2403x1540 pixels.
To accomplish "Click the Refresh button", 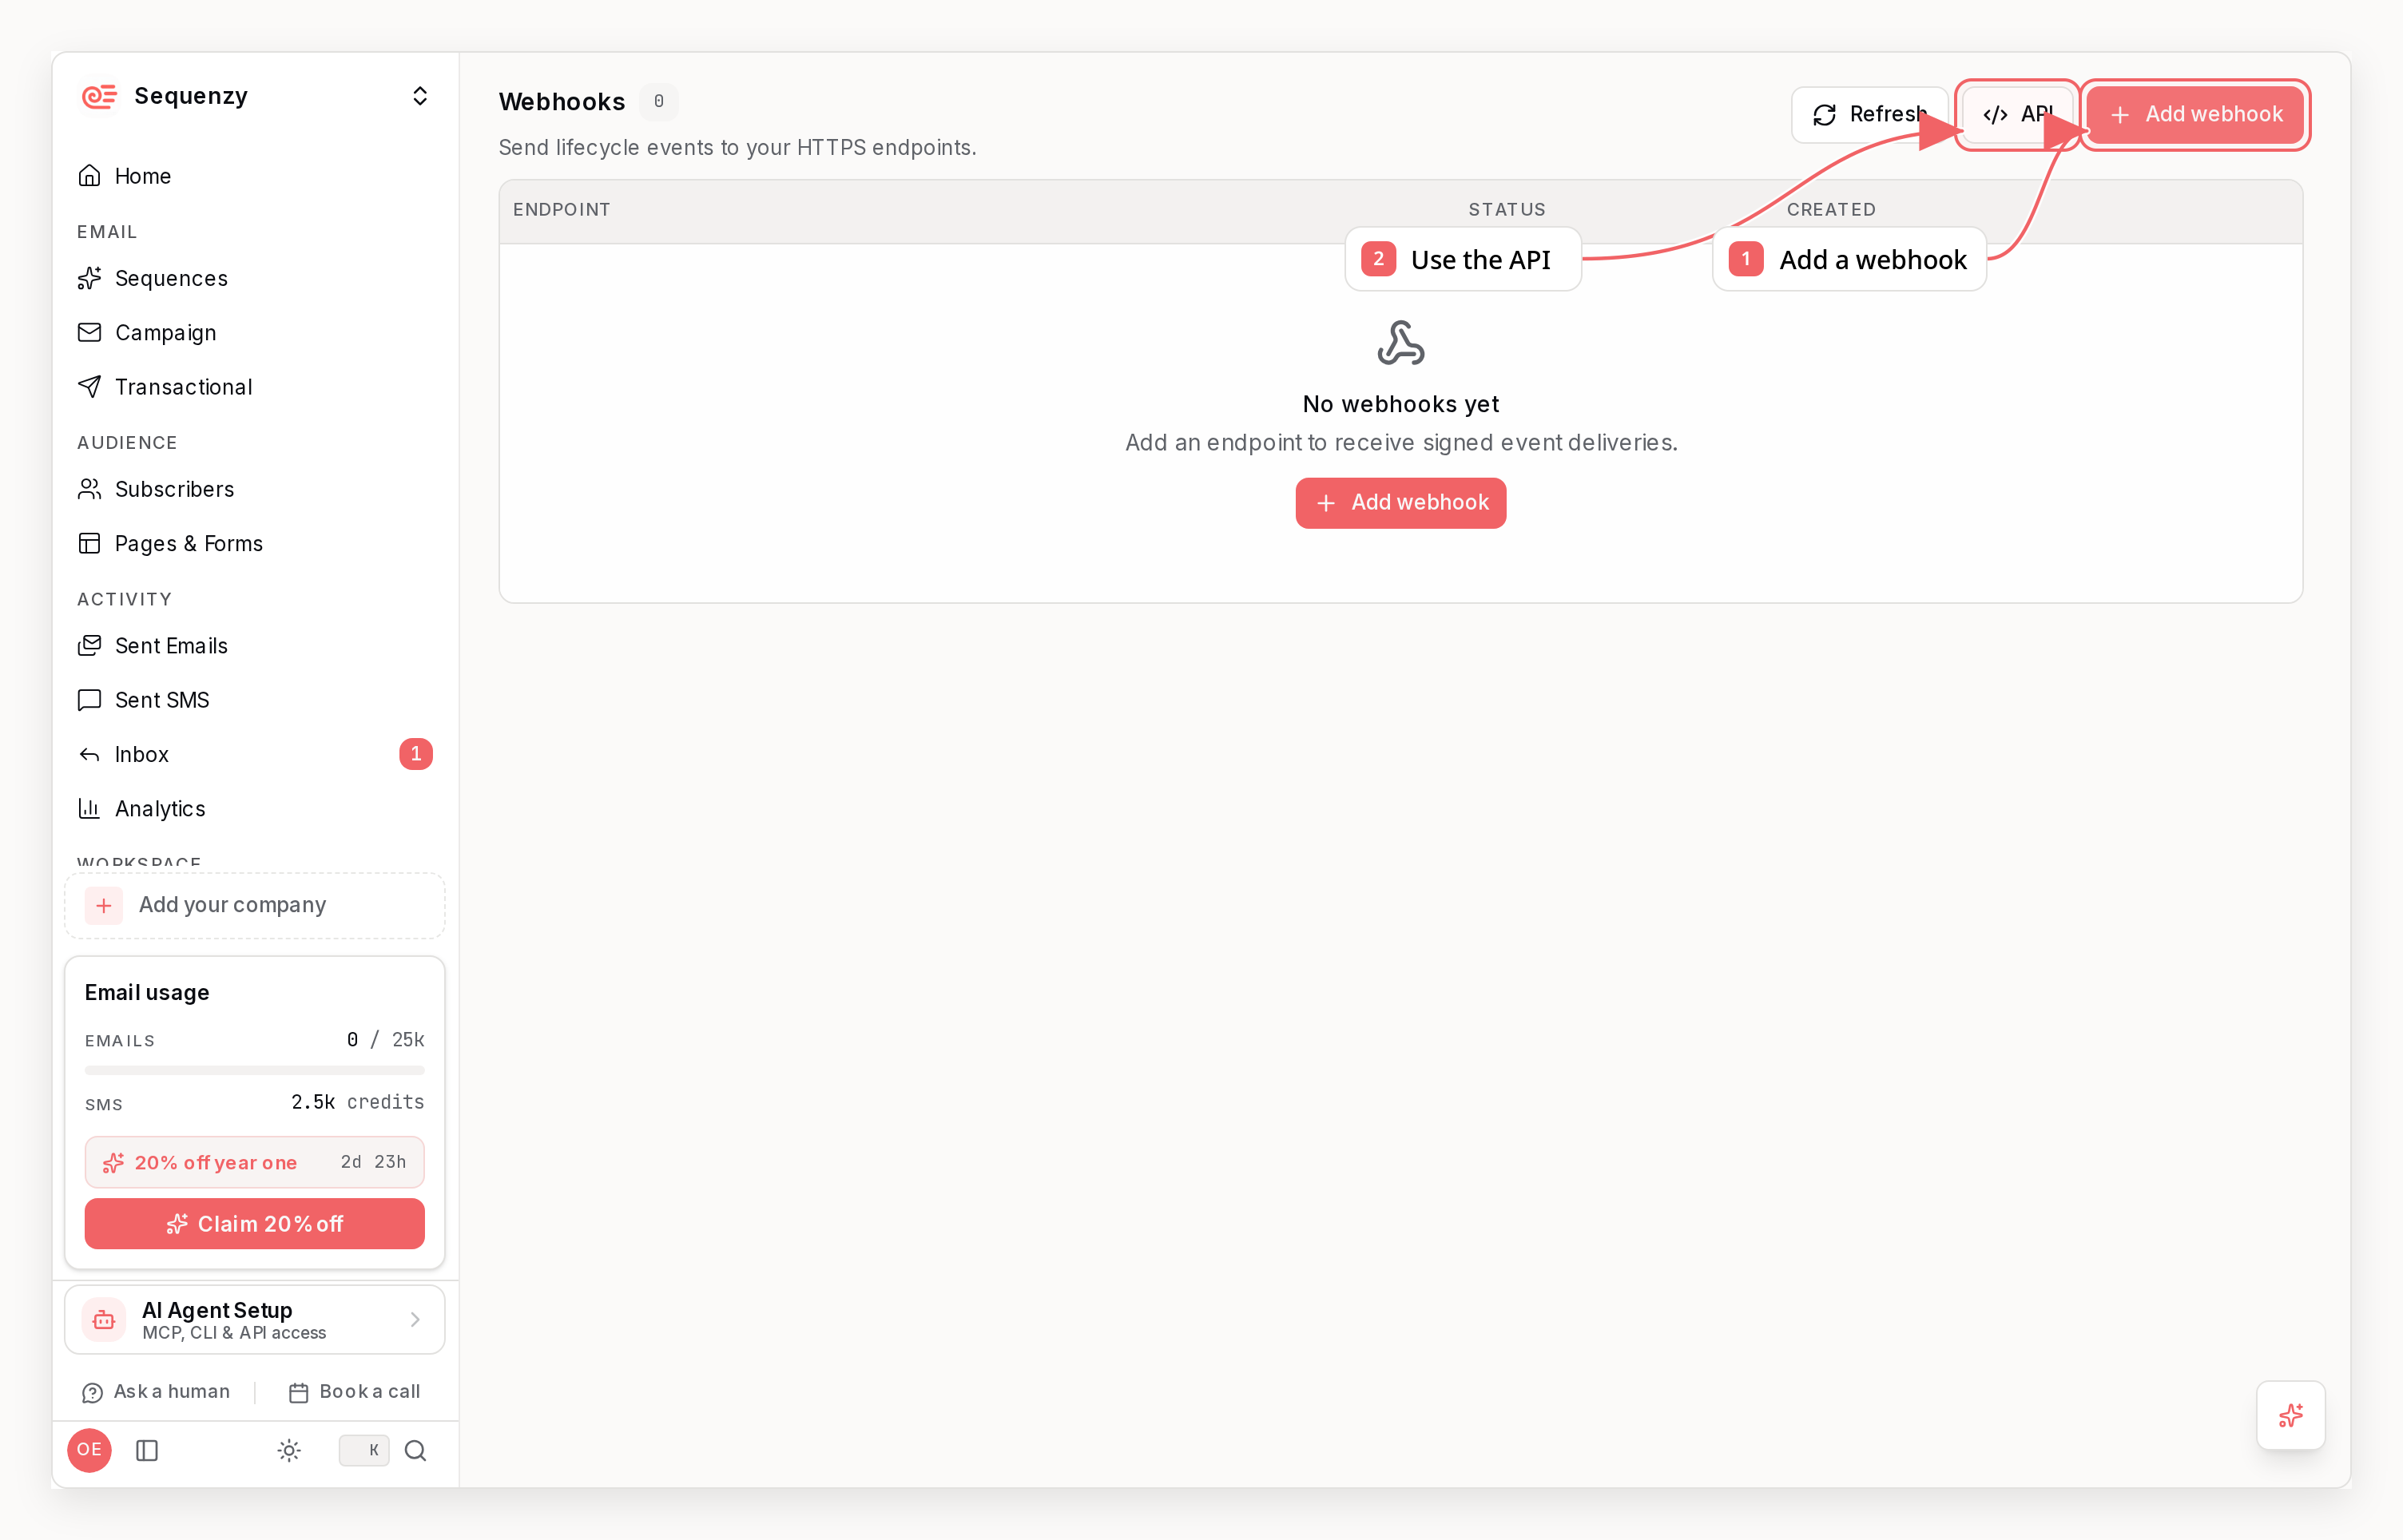I will (1869, 115).
